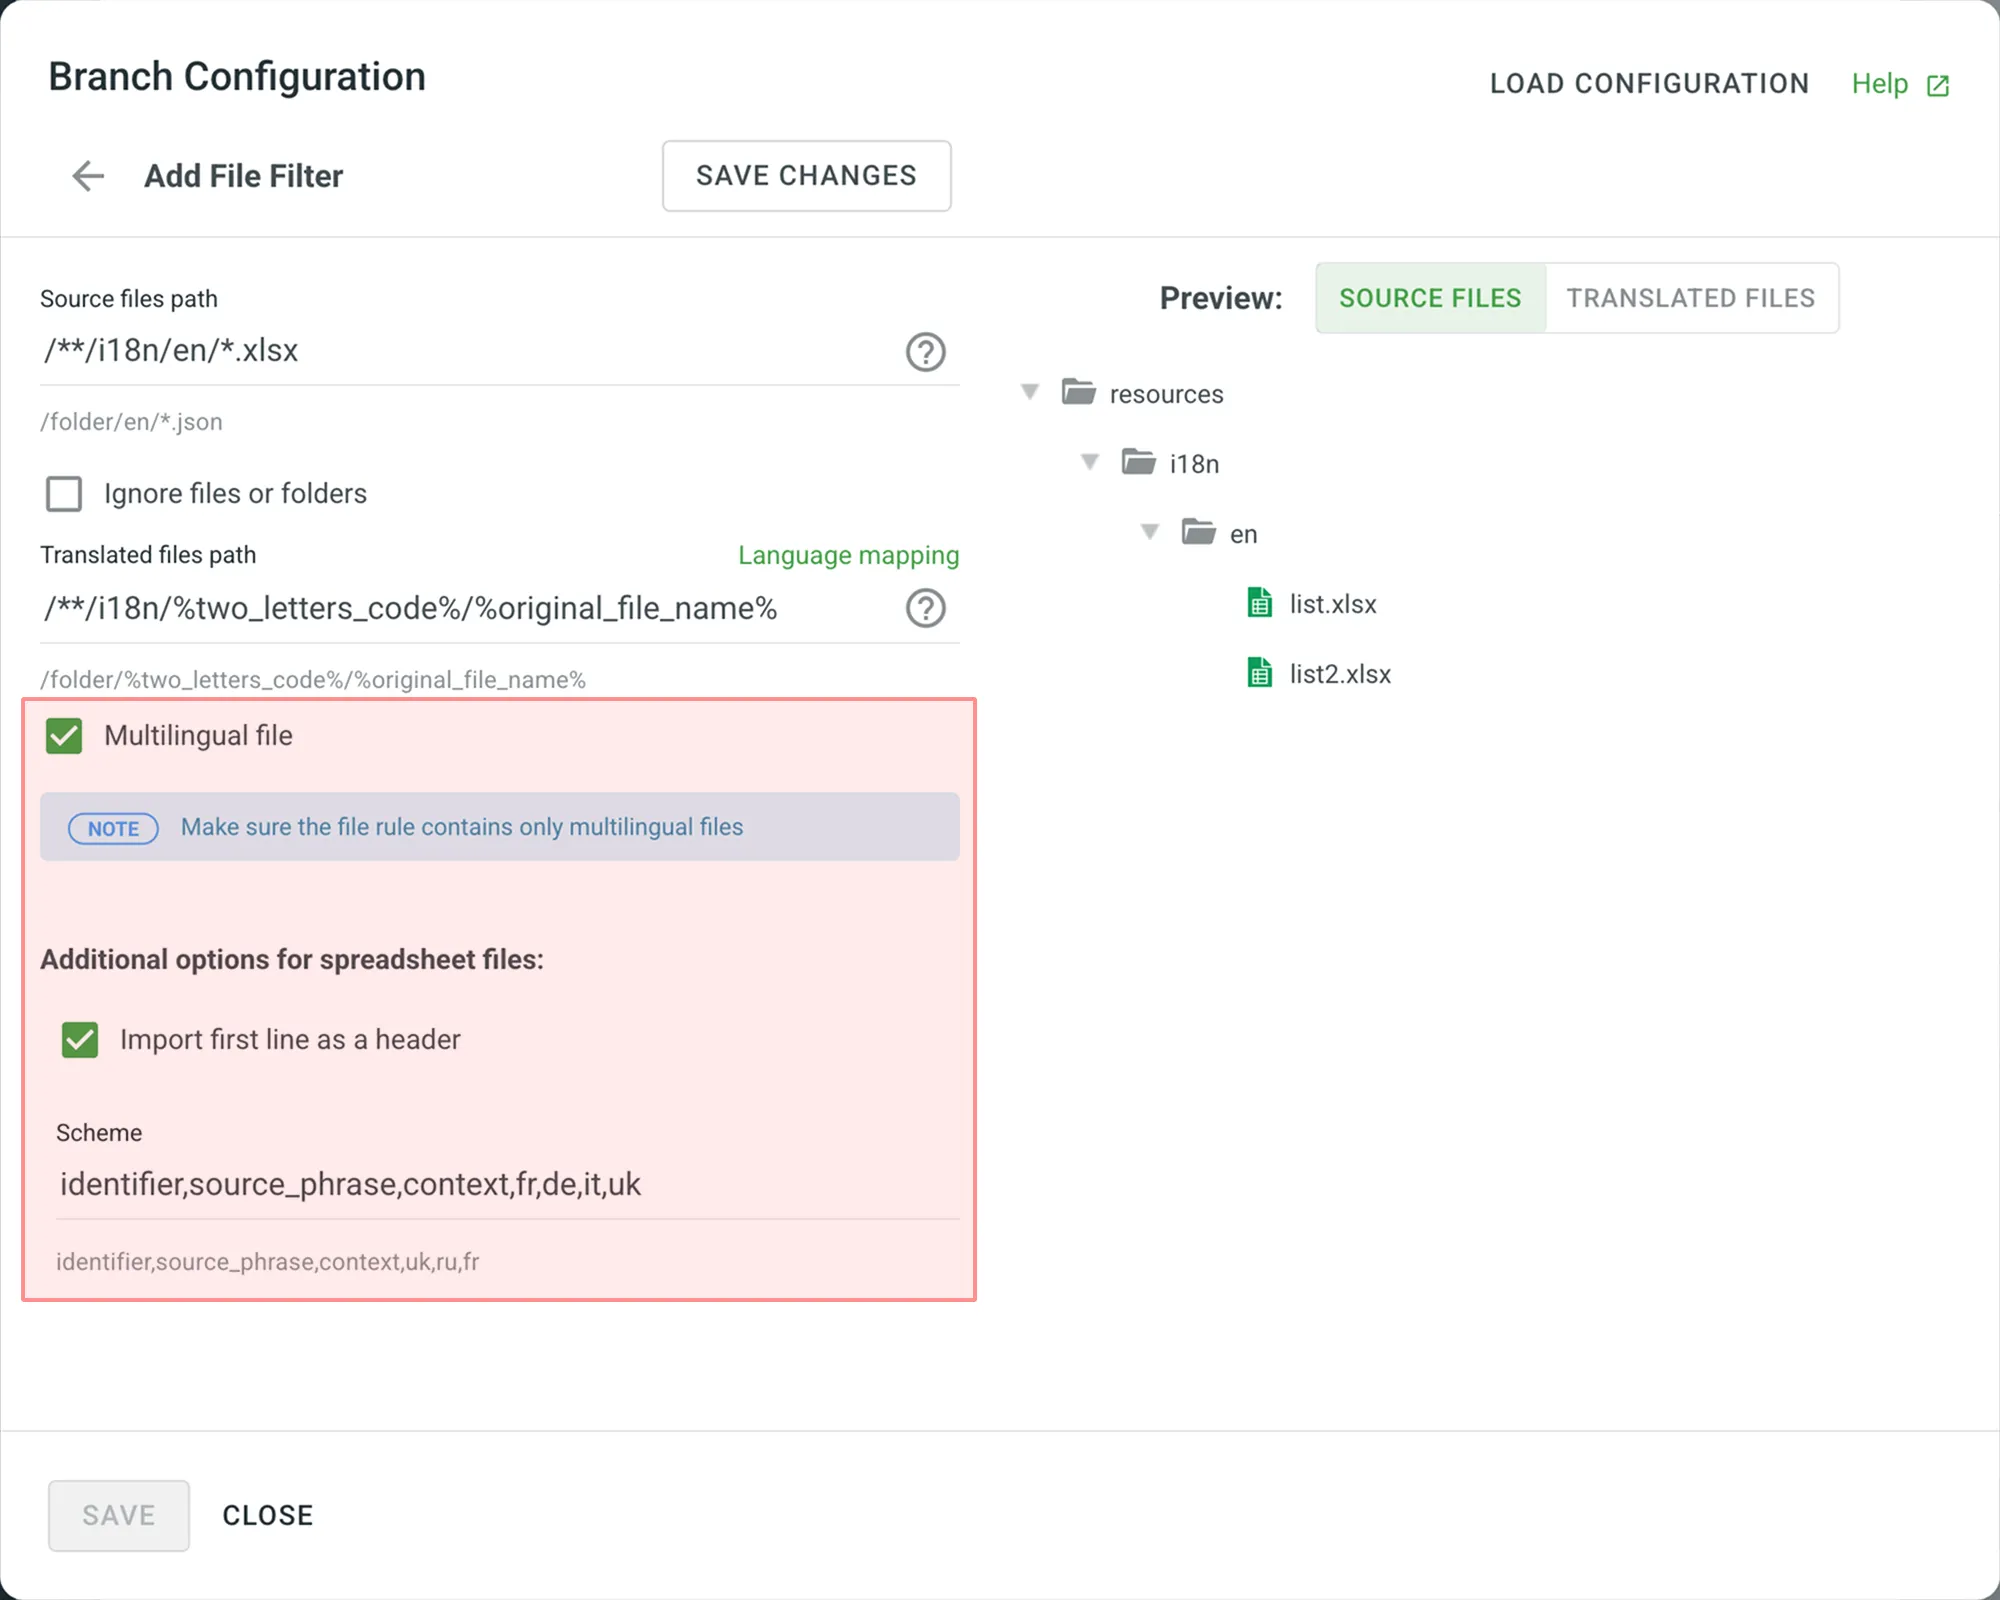The height and width of the screenshot is (1600, 2000).
Task: Click the i18n folder icon
Action: click(x=1138, y=462)
